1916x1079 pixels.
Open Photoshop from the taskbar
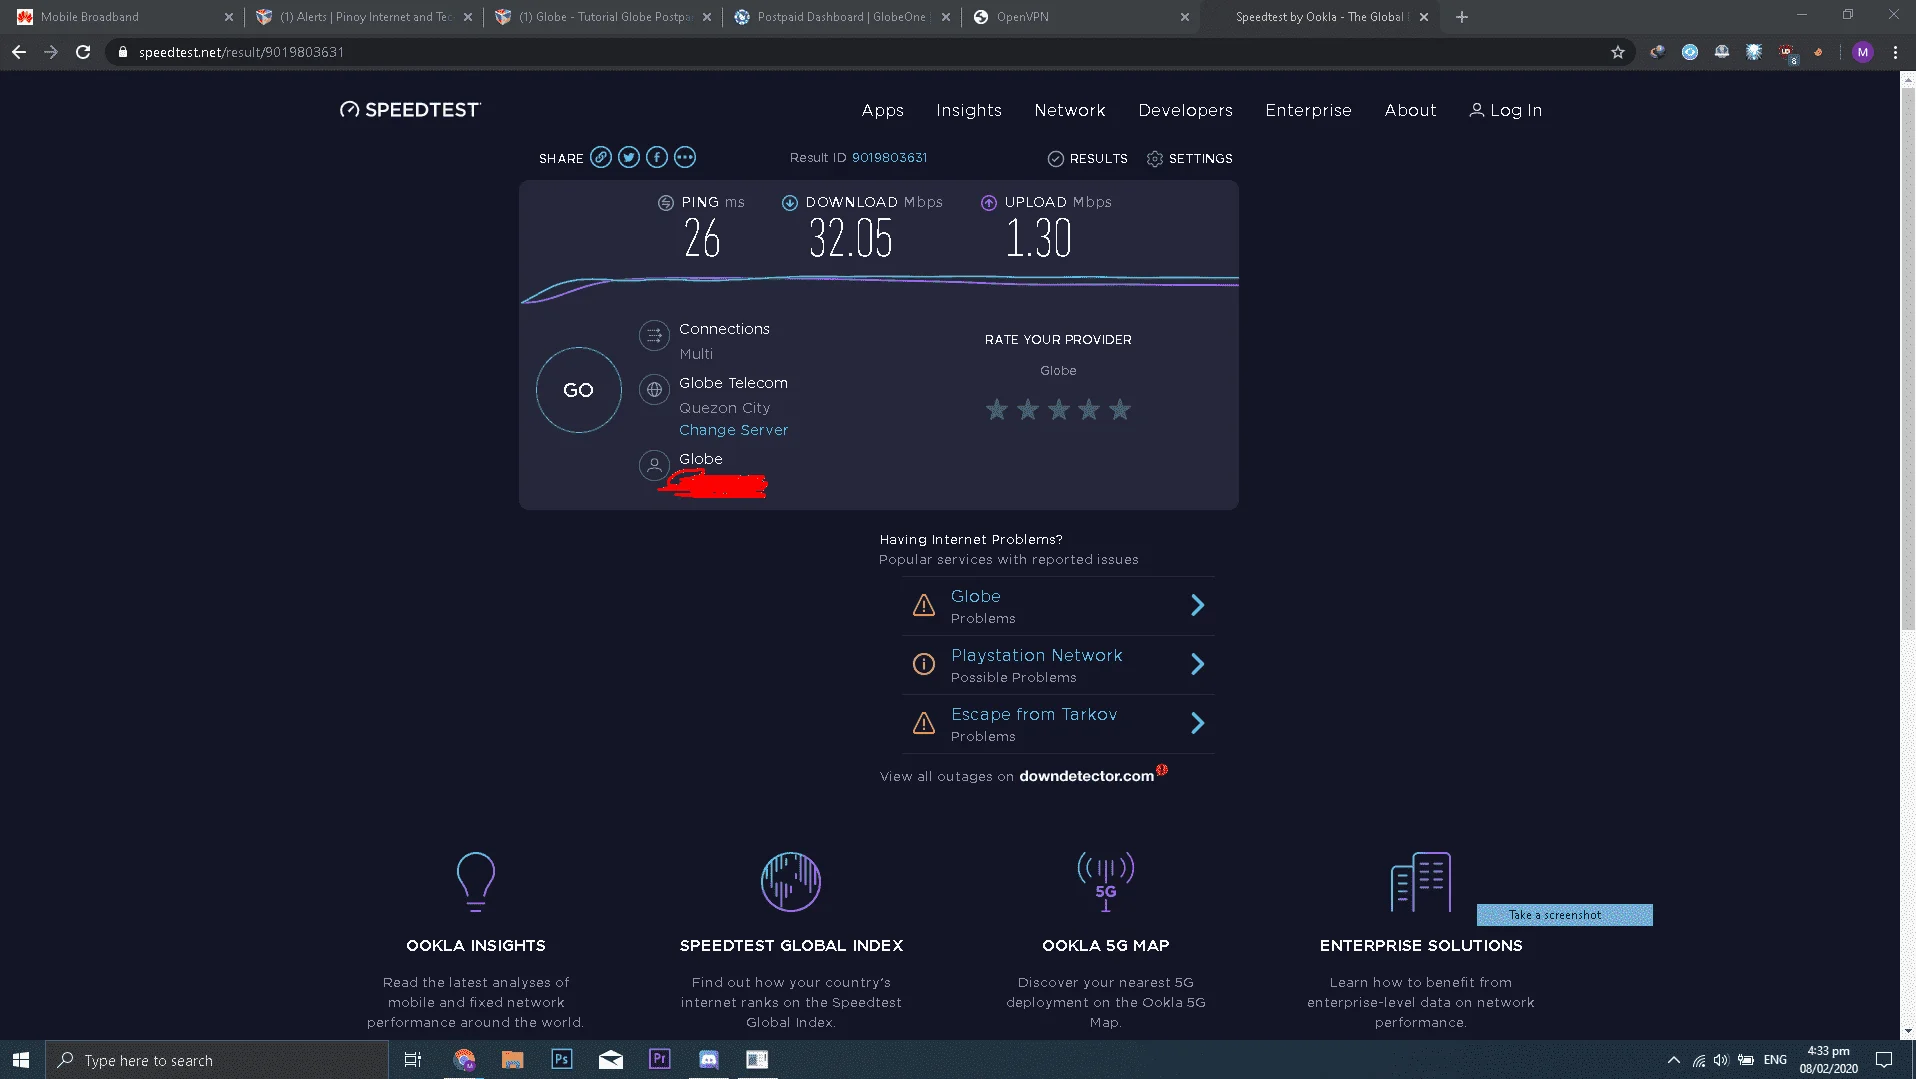[x=562, y=1059]
